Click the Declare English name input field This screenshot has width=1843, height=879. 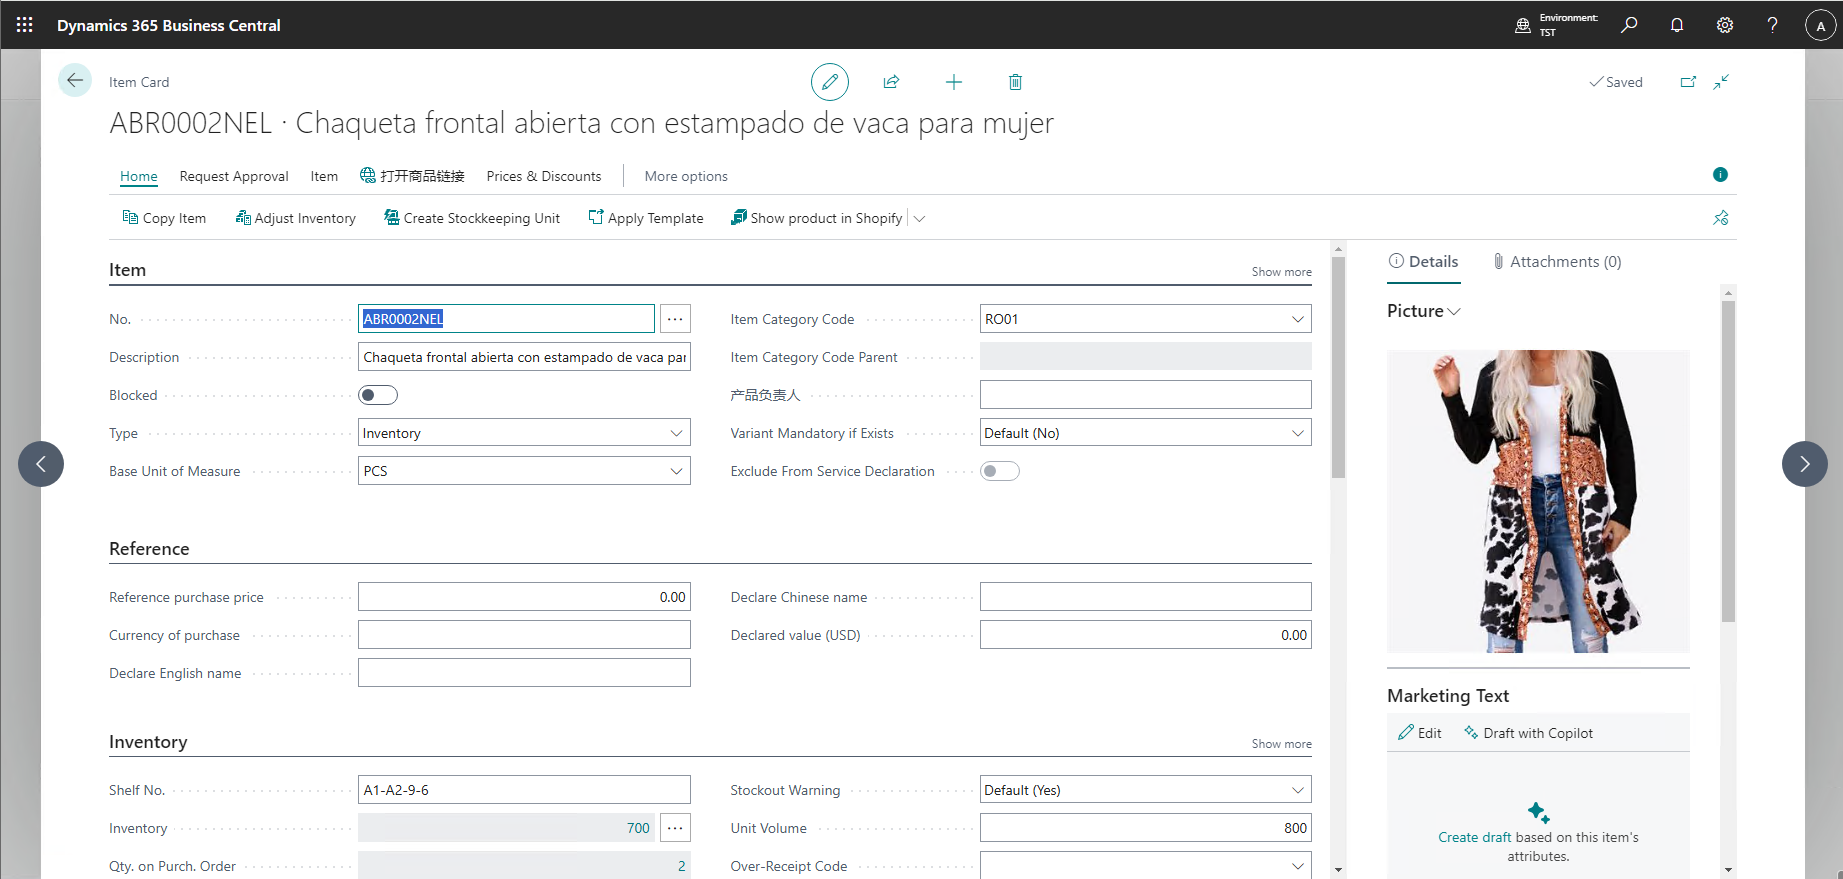click(524, 673)
